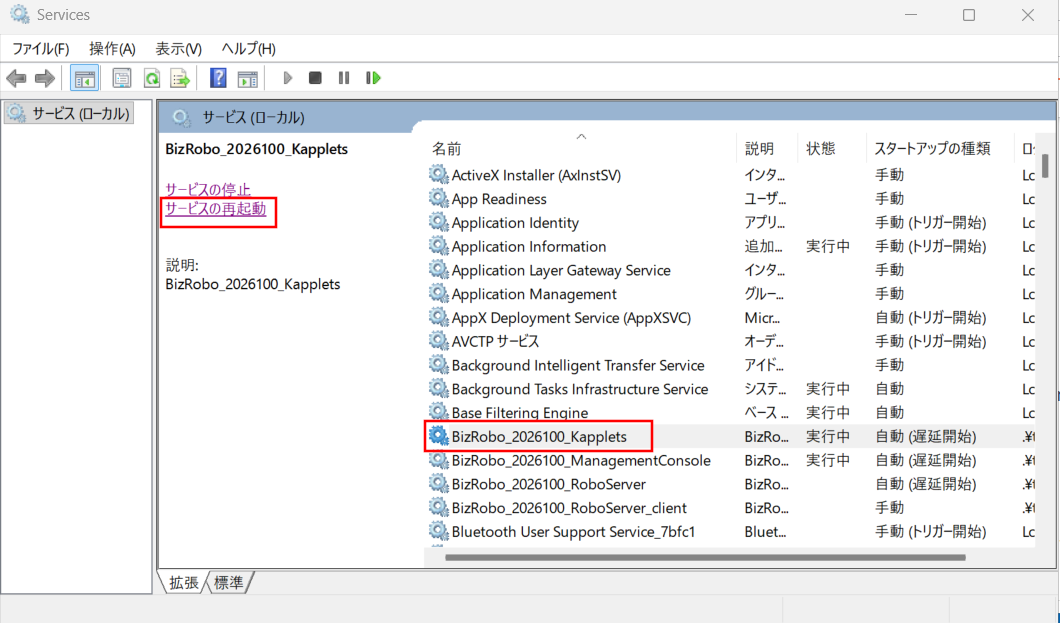The height and width of the screenshot is (623, 1060).
Task: Click gear icon of Application Identity row
Action: pos(439,222)
